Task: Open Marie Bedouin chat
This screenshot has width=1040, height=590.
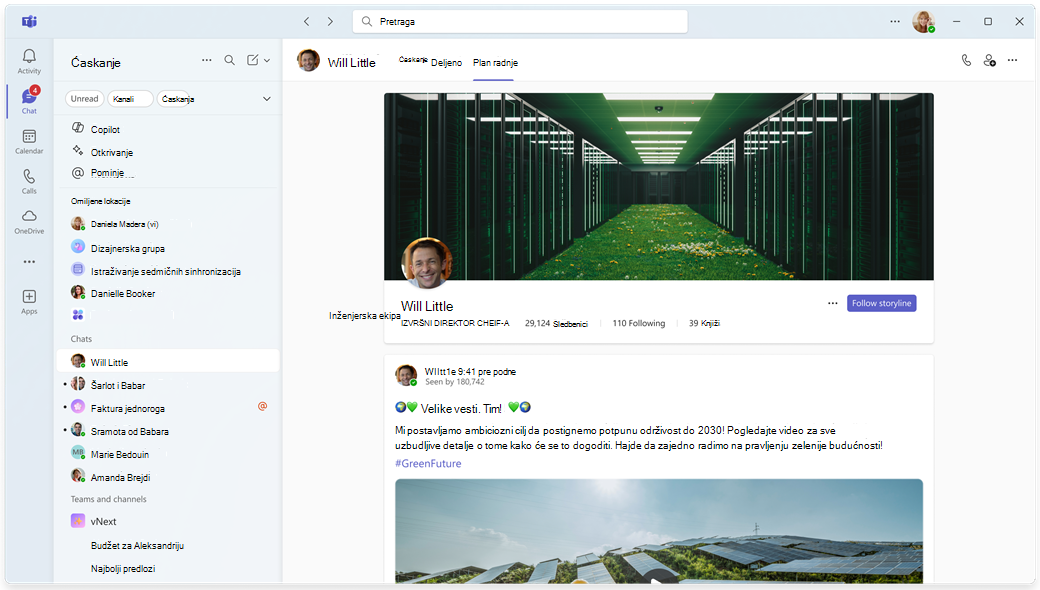Action: 168,454
